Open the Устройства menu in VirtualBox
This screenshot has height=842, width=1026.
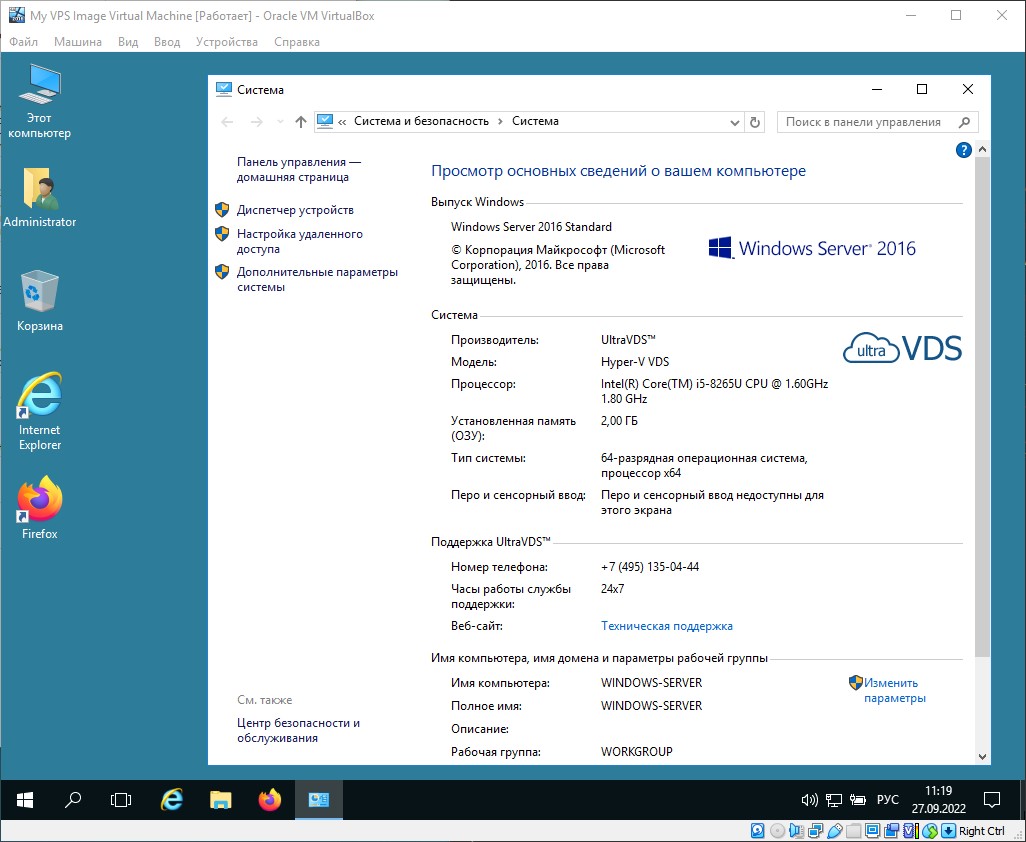226,42
